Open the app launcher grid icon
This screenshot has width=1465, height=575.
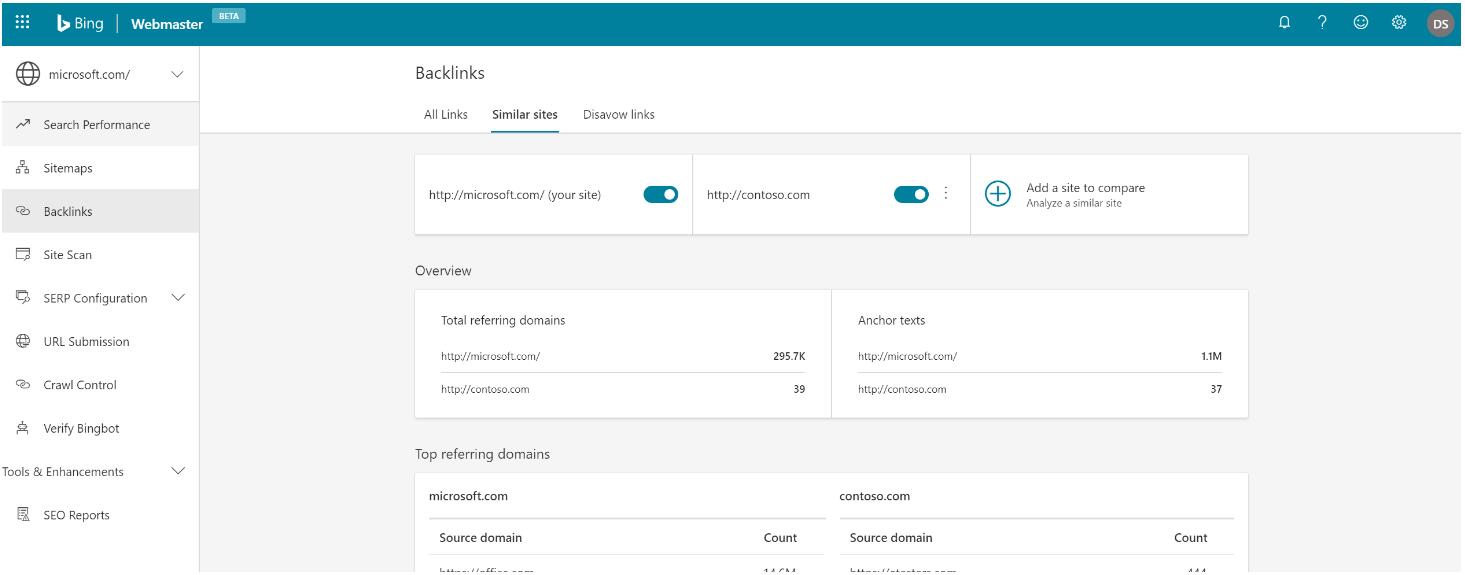23,23
